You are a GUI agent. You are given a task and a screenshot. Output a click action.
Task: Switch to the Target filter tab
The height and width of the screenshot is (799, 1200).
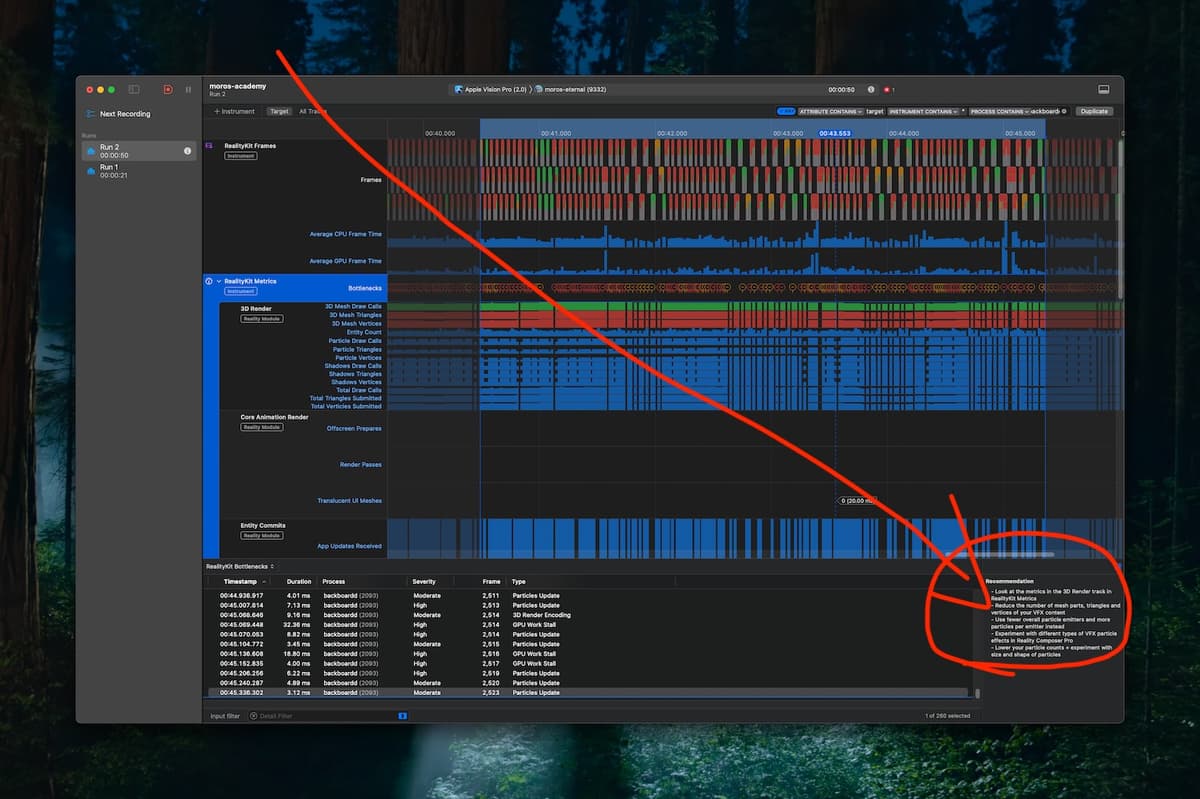(x=279, y=111)
